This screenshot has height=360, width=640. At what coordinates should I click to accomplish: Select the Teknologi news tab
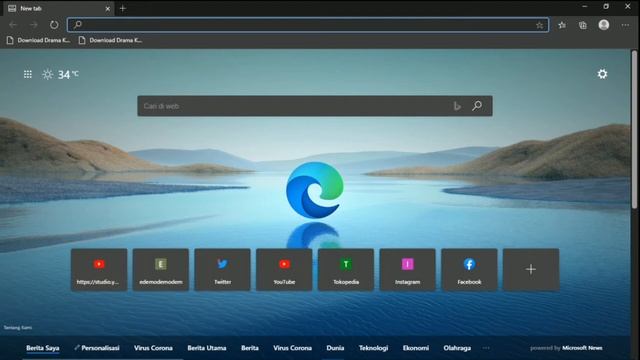[373, 348]
